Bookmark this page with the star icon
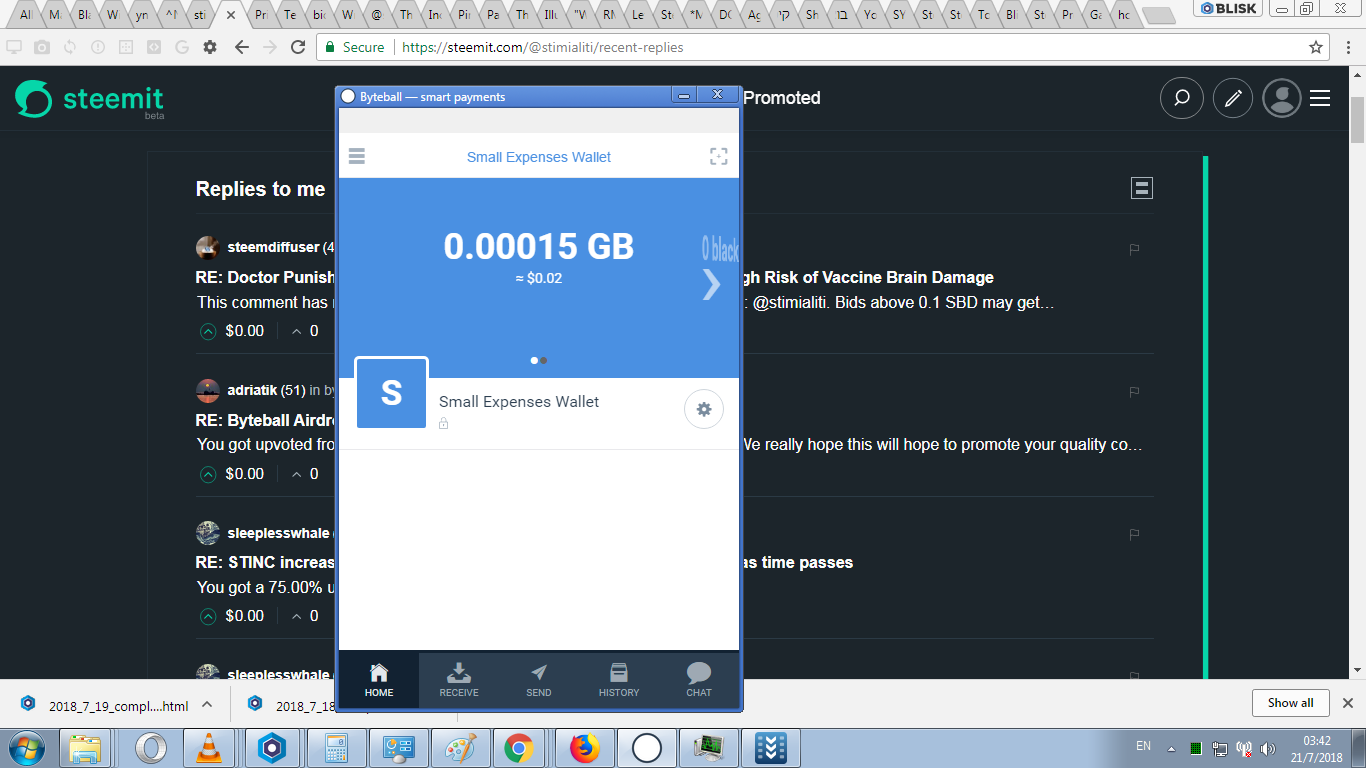The image size is (1366, 768). pyautogui.click(x=1316, y=47)
